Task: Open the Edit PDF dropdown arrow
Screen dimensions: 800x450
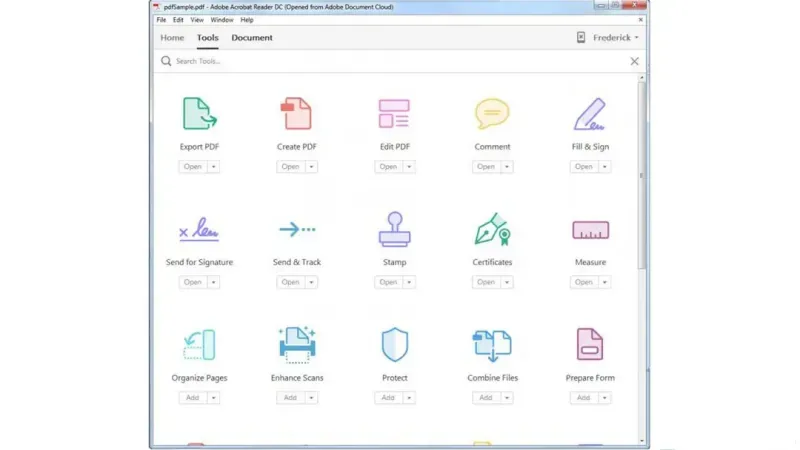Action: pyautogui.click(x=409, y=167)
